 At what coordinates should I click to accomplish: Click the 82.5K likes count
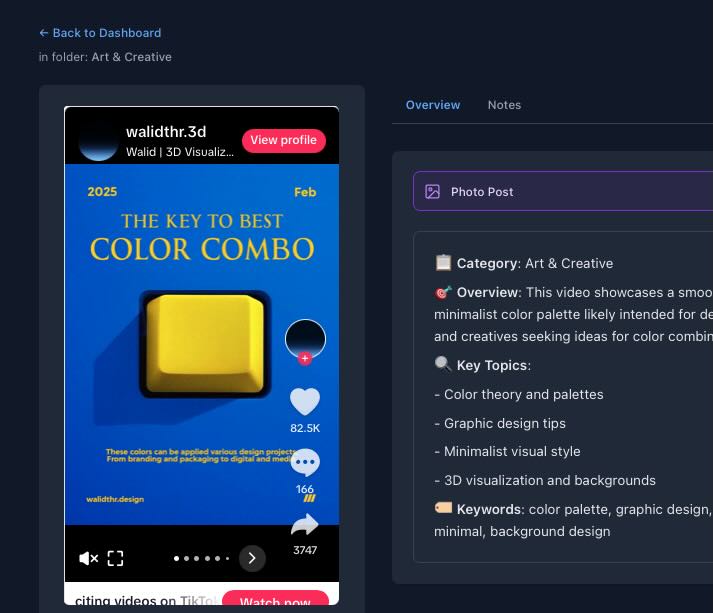coord(305,428)
